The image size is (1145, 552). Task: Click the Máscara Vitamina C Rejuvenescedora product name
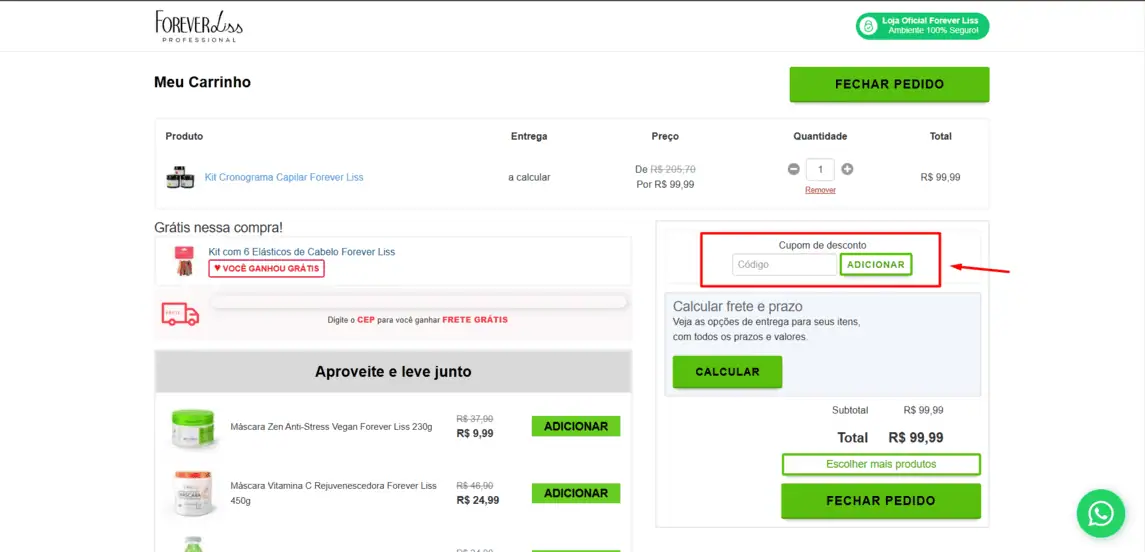[x=333, y=493]
